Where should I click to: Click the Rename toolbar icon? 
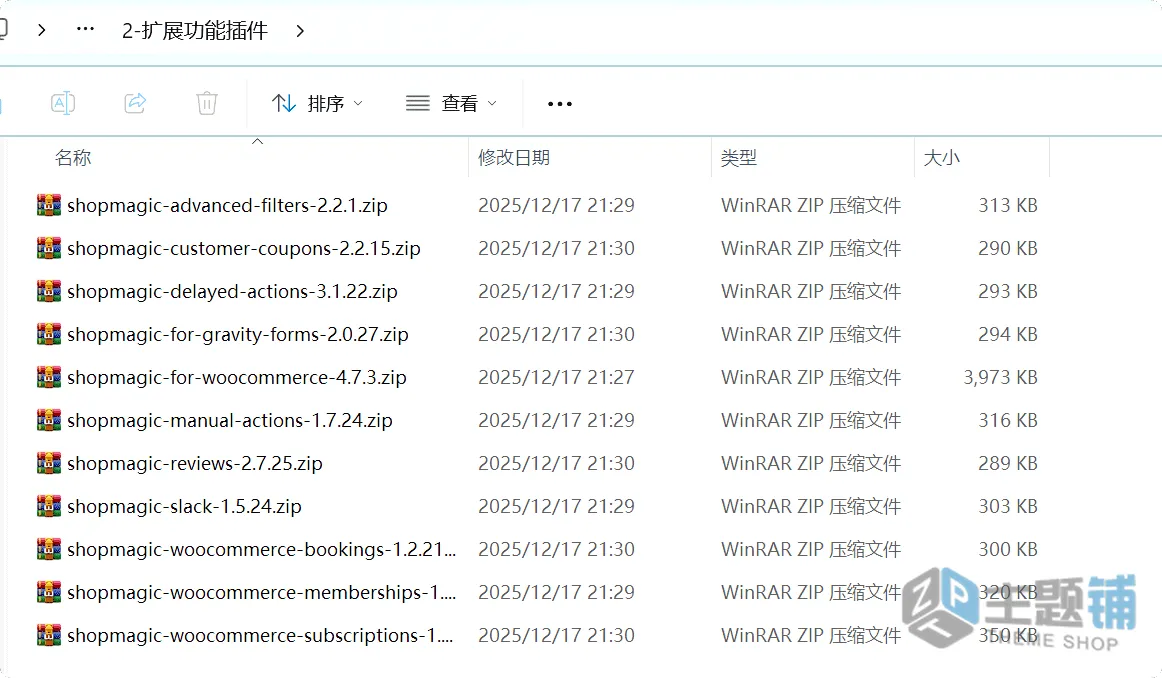(x=63, y=103)
